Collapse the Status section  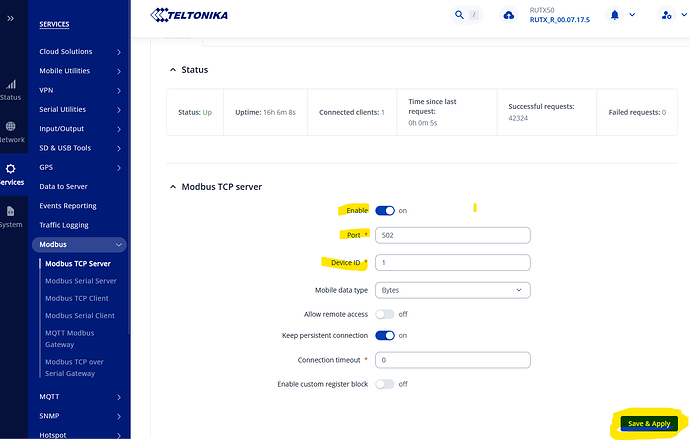(173, 70)
